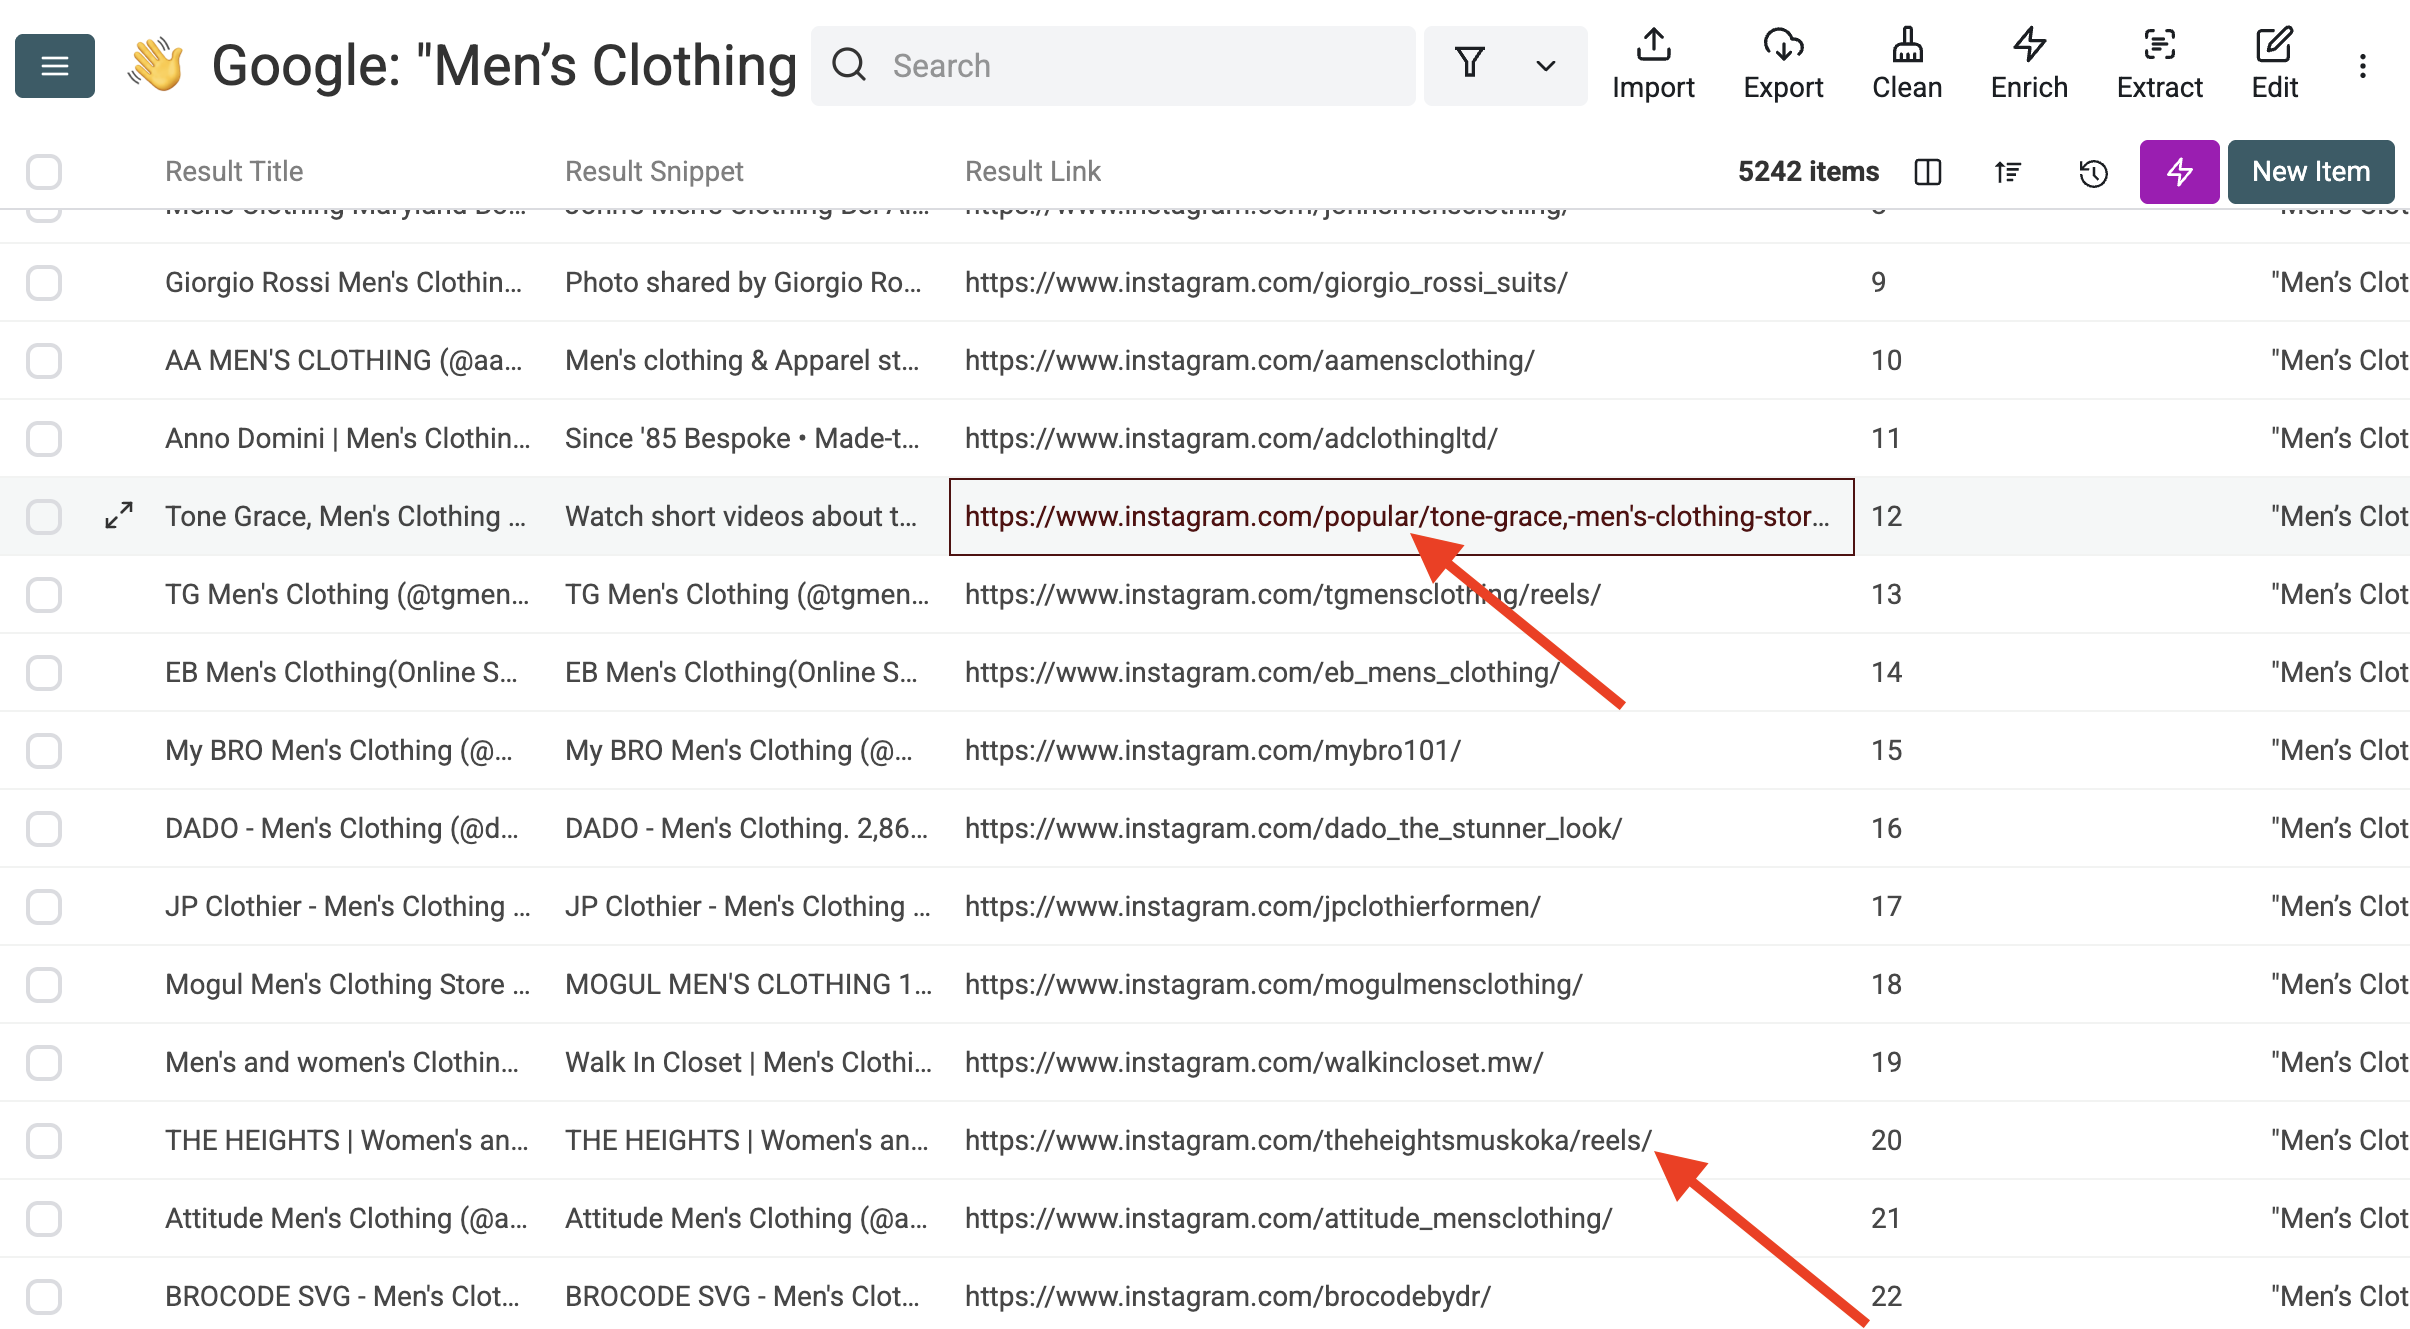The image size is (2410, 1329).
Task: Open the Extract tool
Action: (2159, 66)
